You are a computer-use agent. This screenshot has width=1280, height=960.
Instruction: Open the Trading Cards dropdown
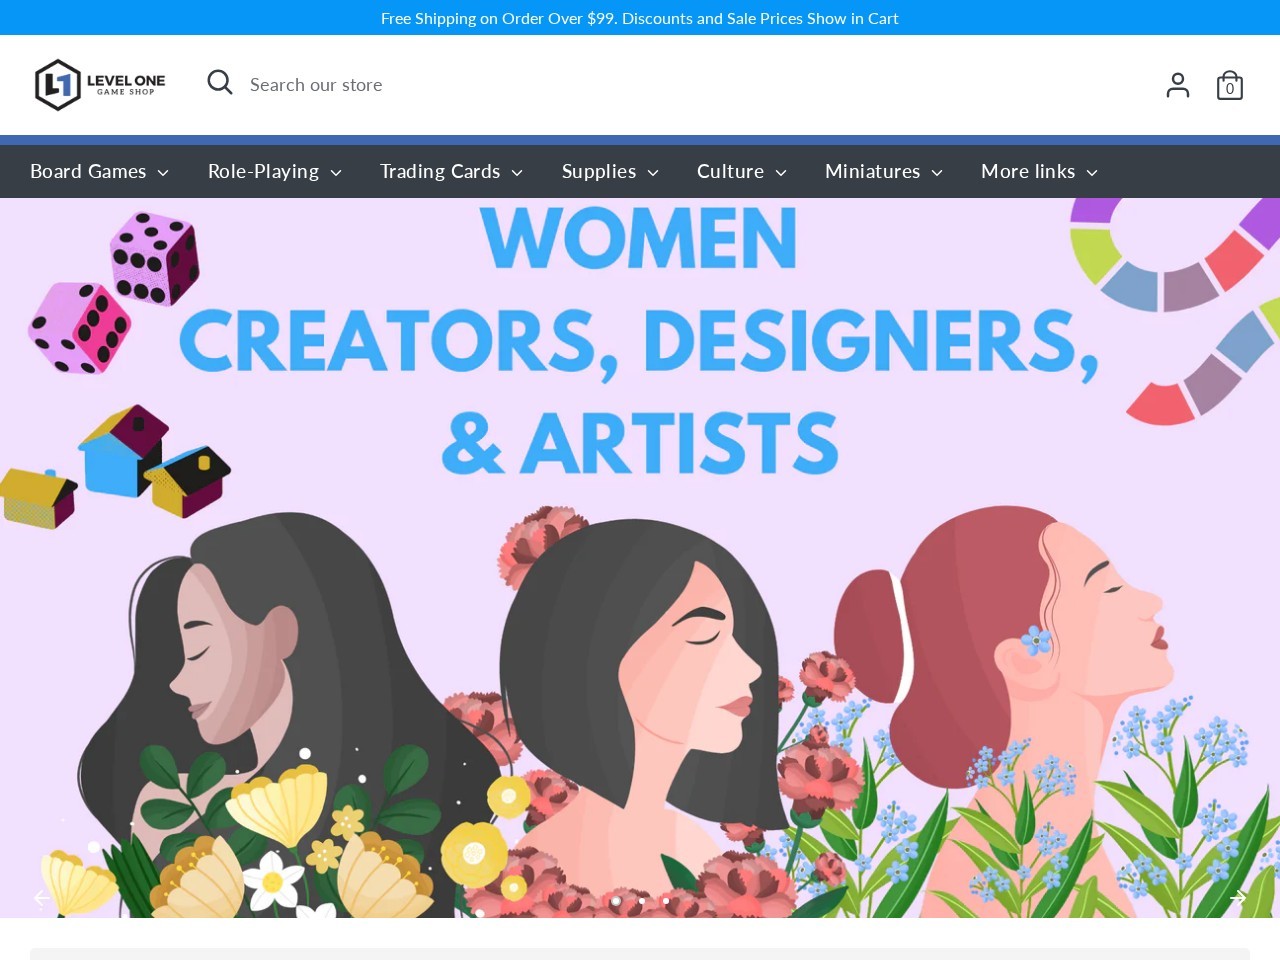(451, 172)
